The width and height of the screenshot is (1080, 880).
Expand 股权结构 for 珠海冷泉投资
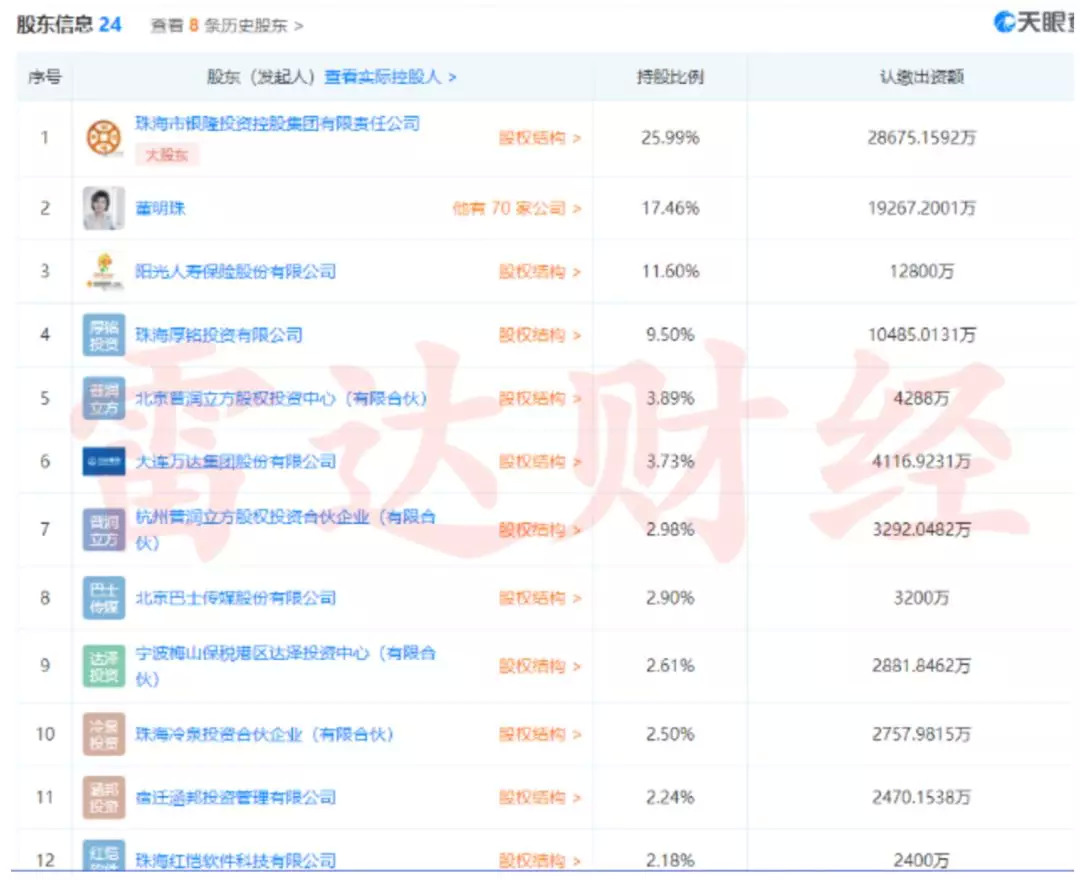click(x=540, y=734)
